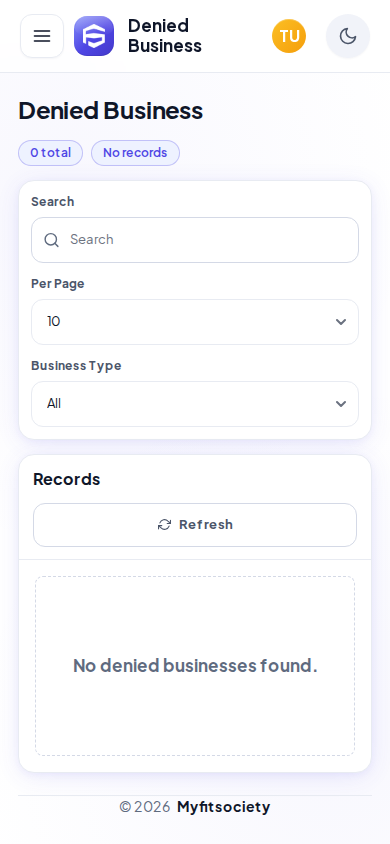
Task: Click the 'No denied businesses found' placeholder
Action: [x=195, y=666]
